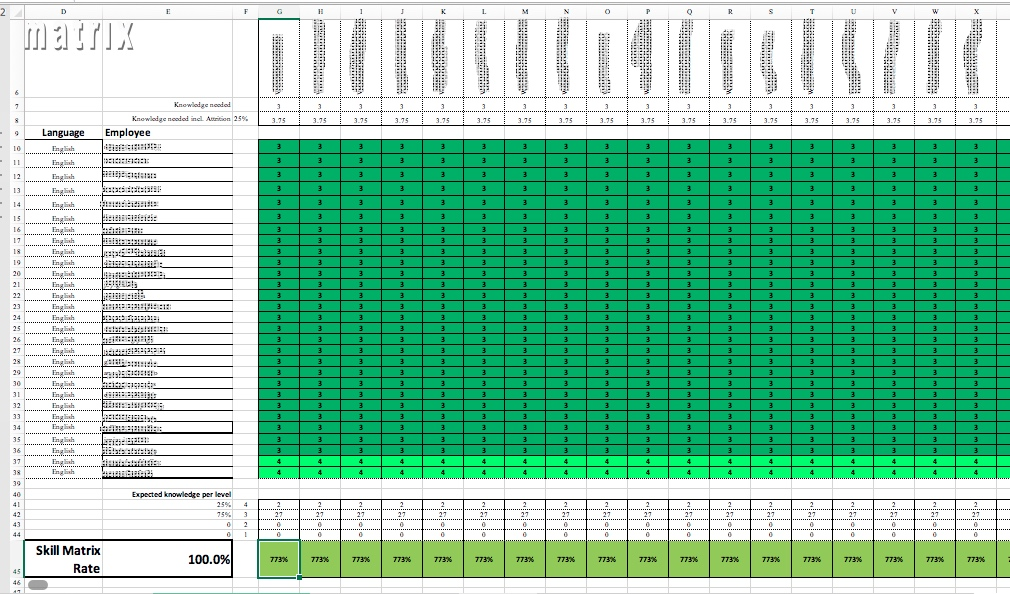
Task: Click the 'Knowledge needed' label in row 7
Action: [202, 104]
